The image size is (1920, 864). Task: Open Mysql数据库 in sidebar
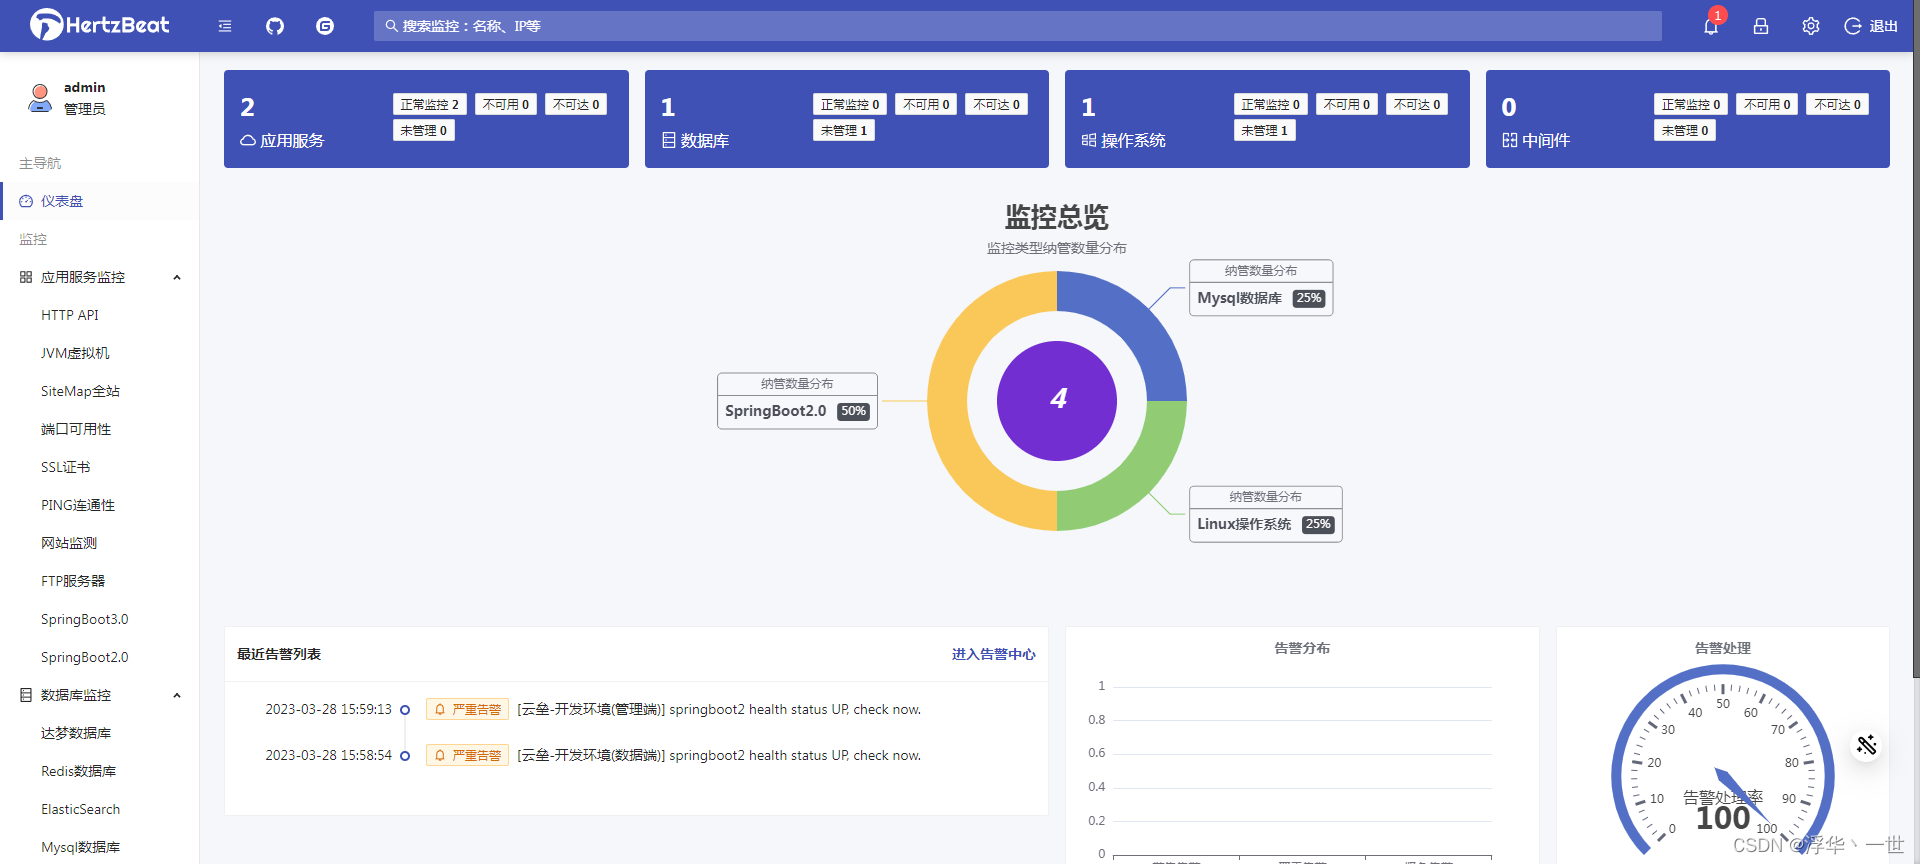click(81, 847)
